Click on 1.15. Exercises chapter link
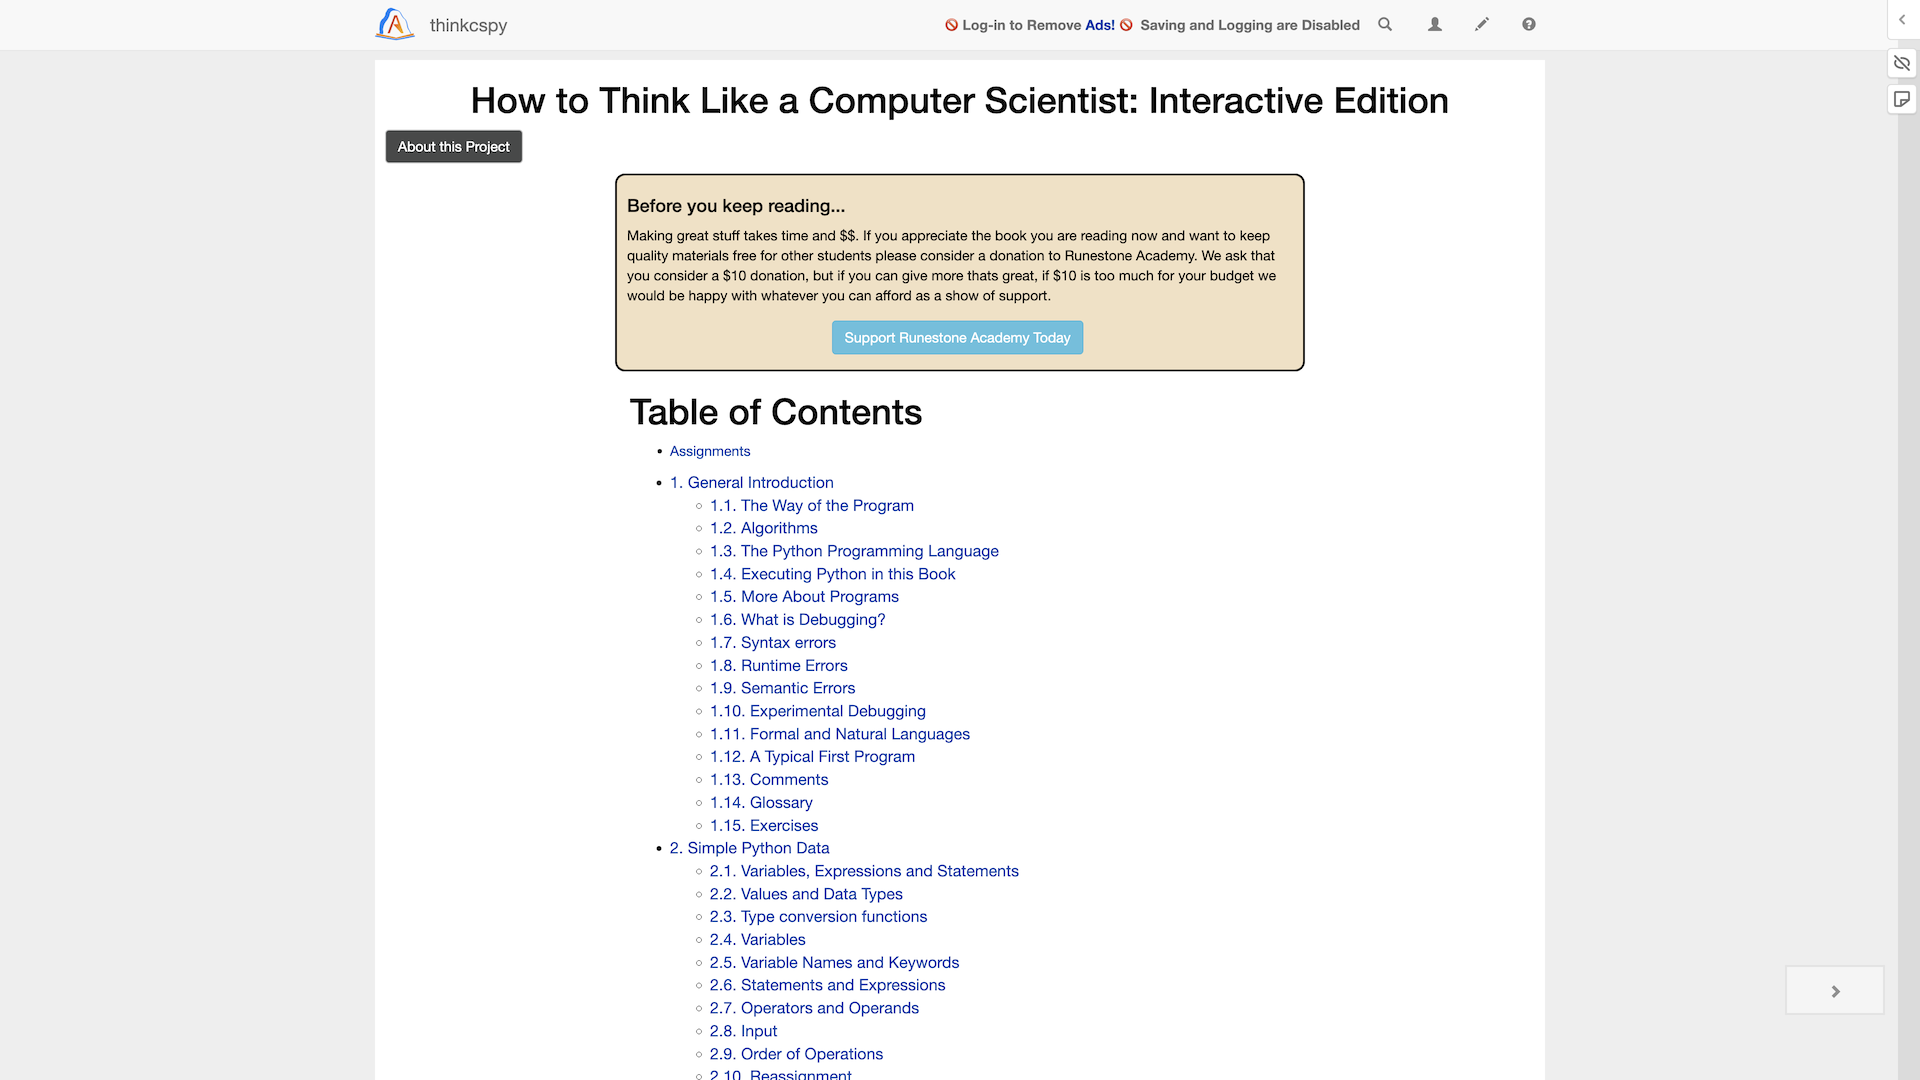 (x=765, y=824)
